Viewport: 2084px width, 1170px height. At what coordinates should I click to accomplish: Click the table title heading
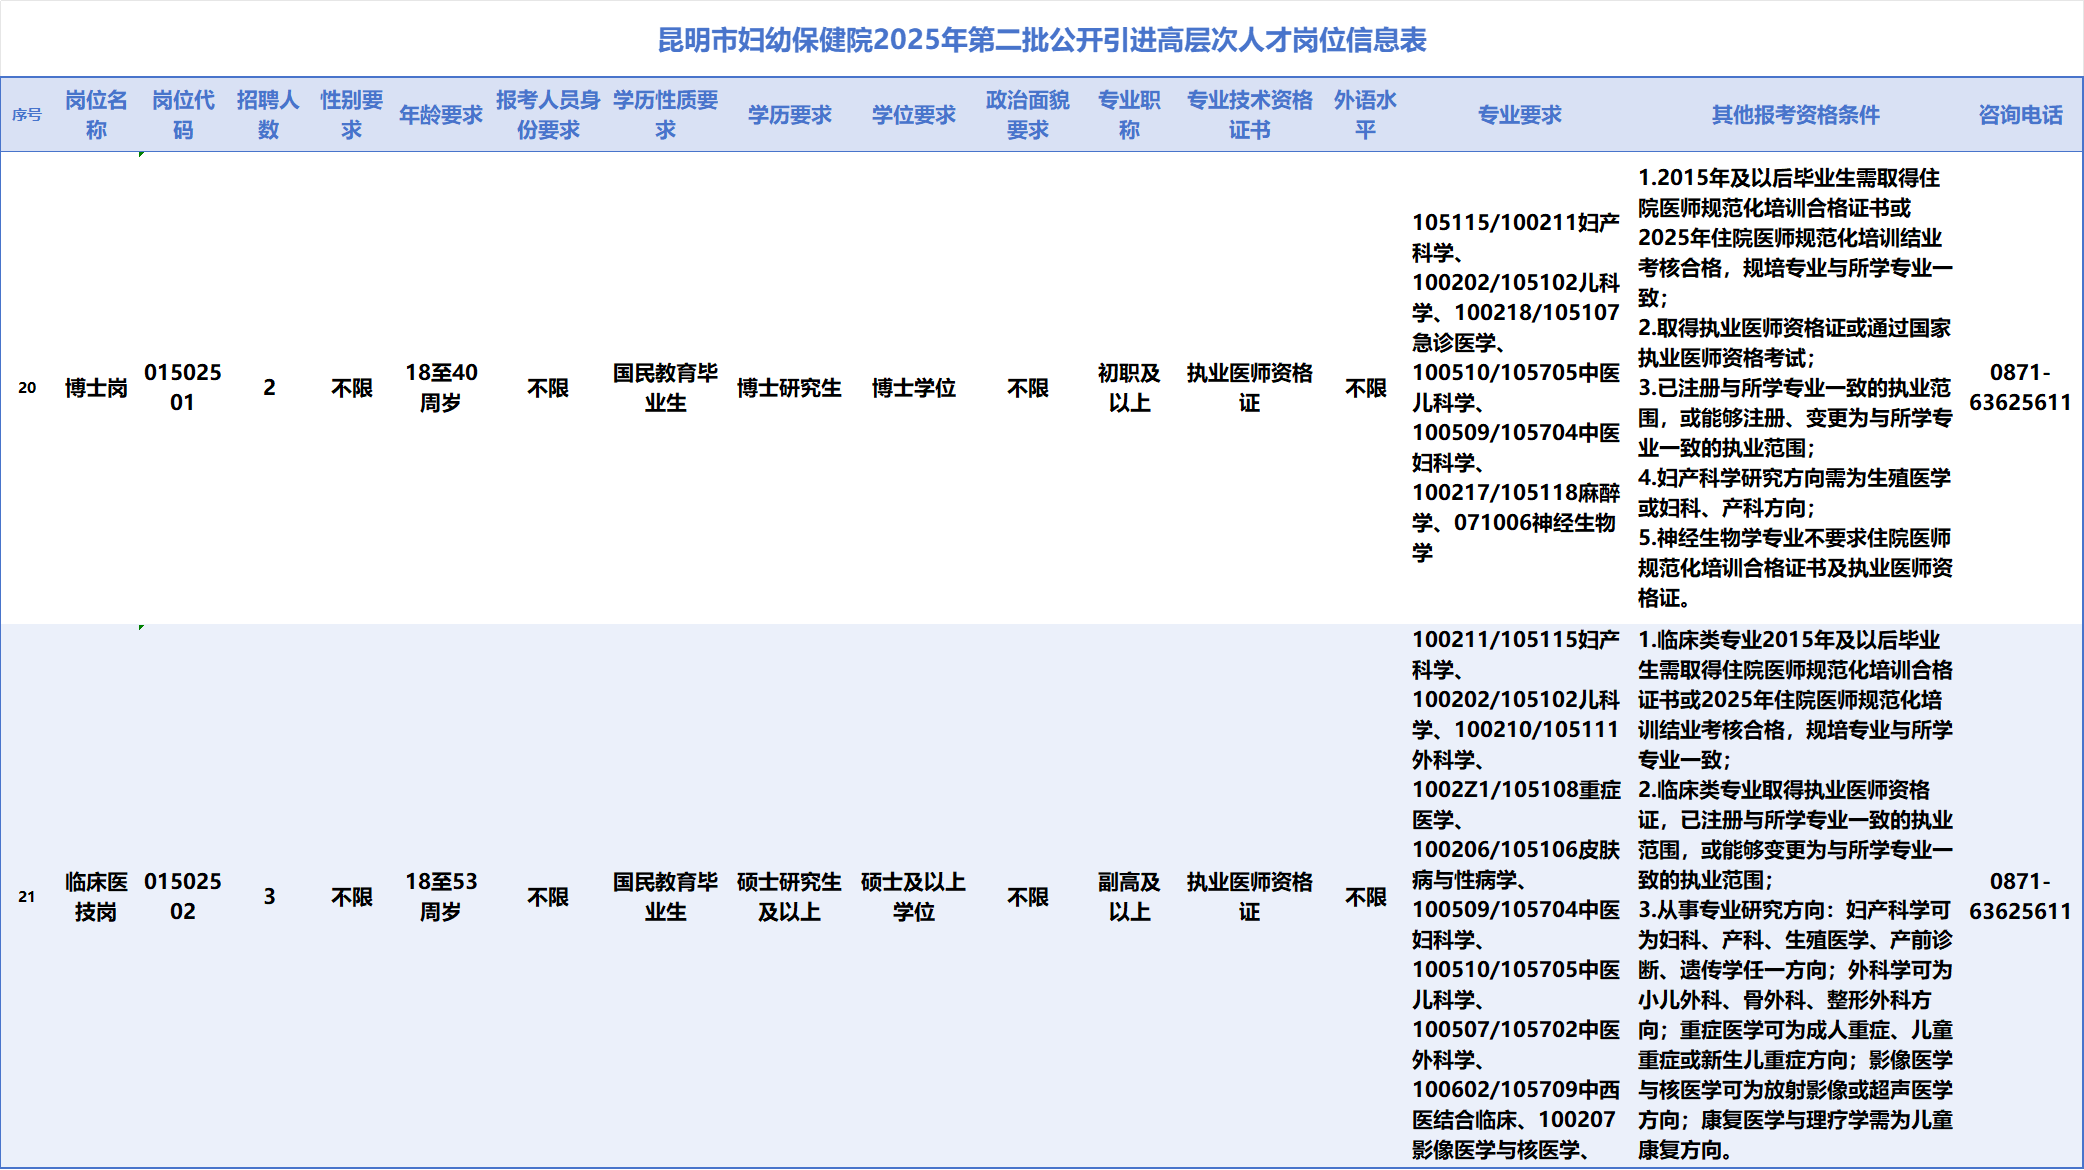pyautogui.click(x=1041, y=40)
